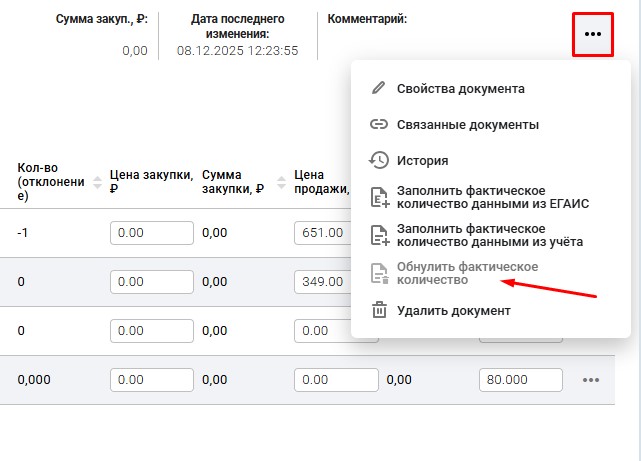Image resolution: width=641 pixels, height=461 pixels.
Task: Click the Цена продажи field in the last row
Action: tap(336, 380)
